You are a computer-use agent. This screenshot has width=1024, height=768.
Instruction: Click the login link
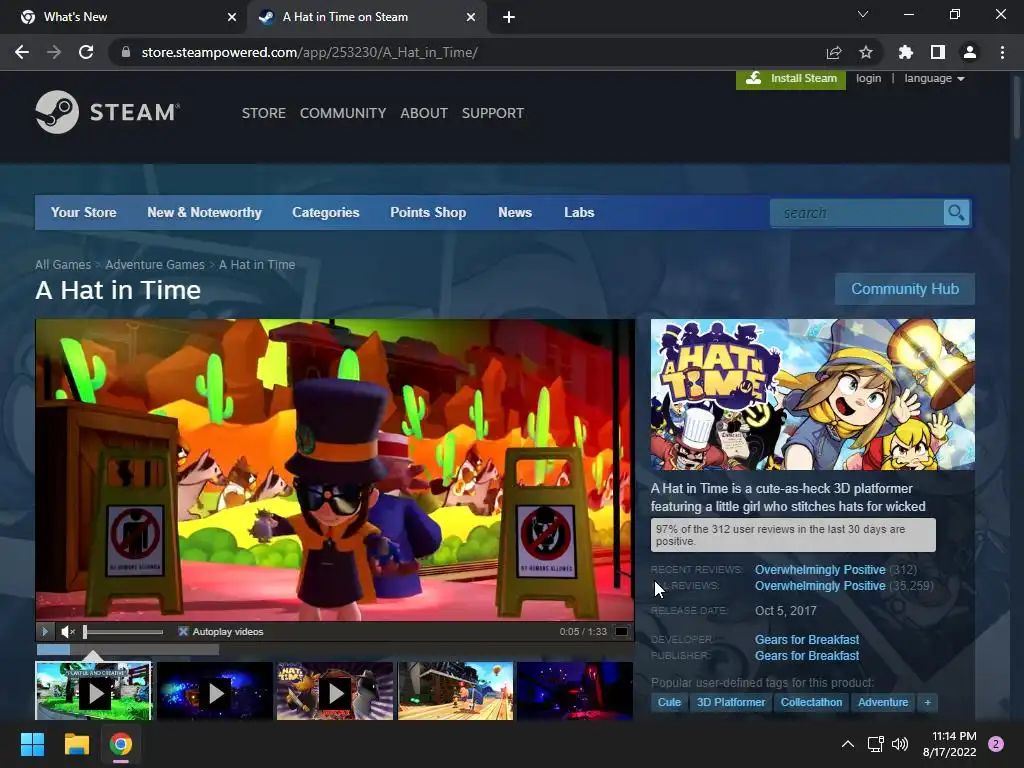(869, 78)
